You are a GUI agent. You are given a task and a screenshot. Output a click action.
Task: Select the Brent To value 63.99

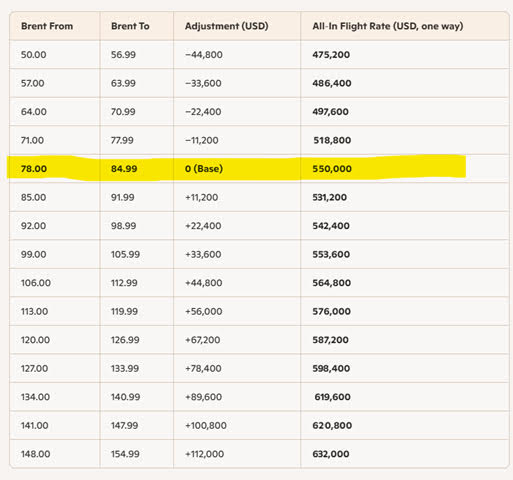[x=123, y=83]
